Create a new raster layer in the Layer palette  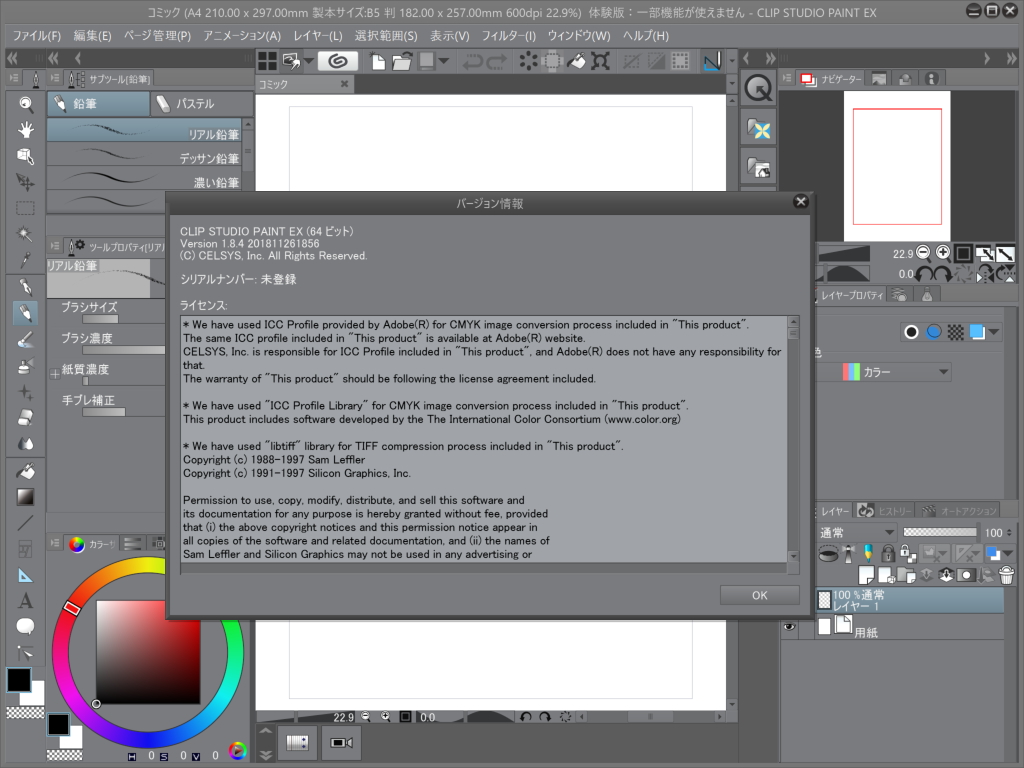[x=866, y=575]
